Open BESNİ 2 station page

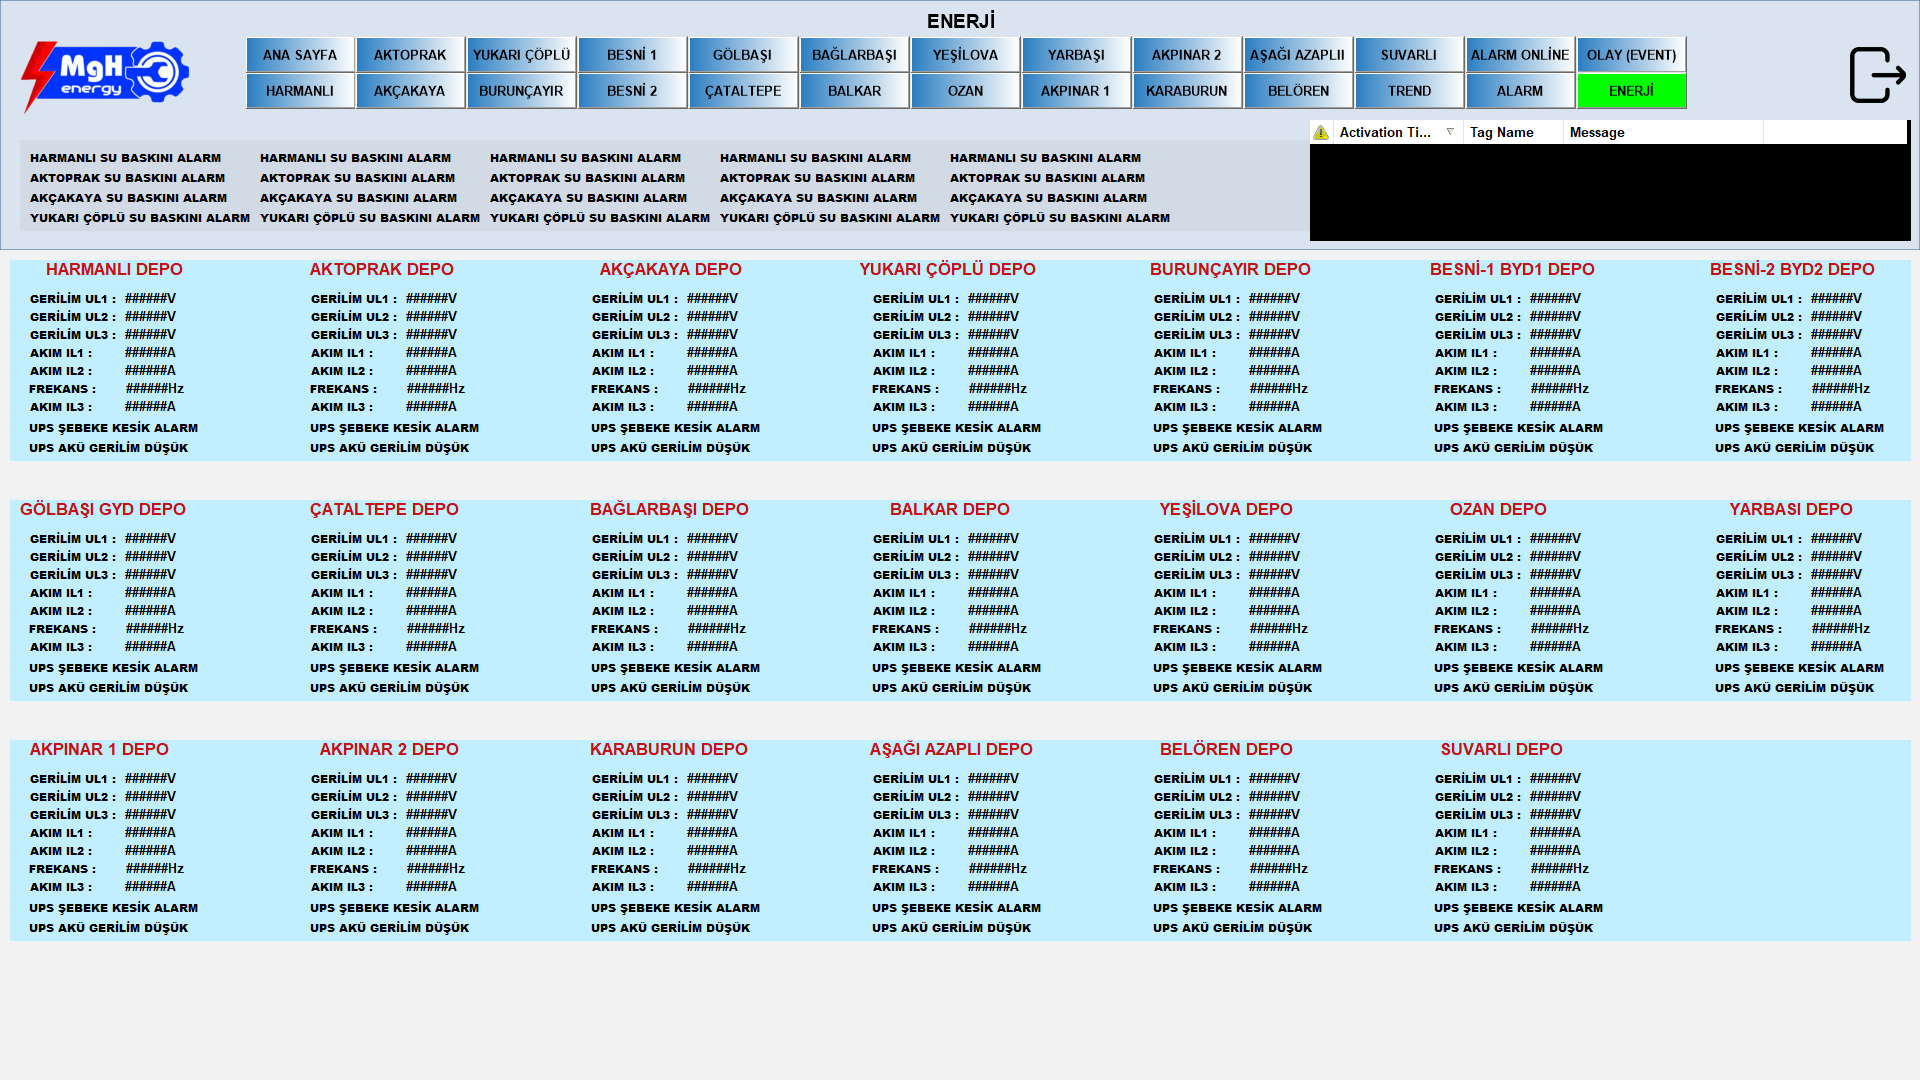(x=632, y=91)
